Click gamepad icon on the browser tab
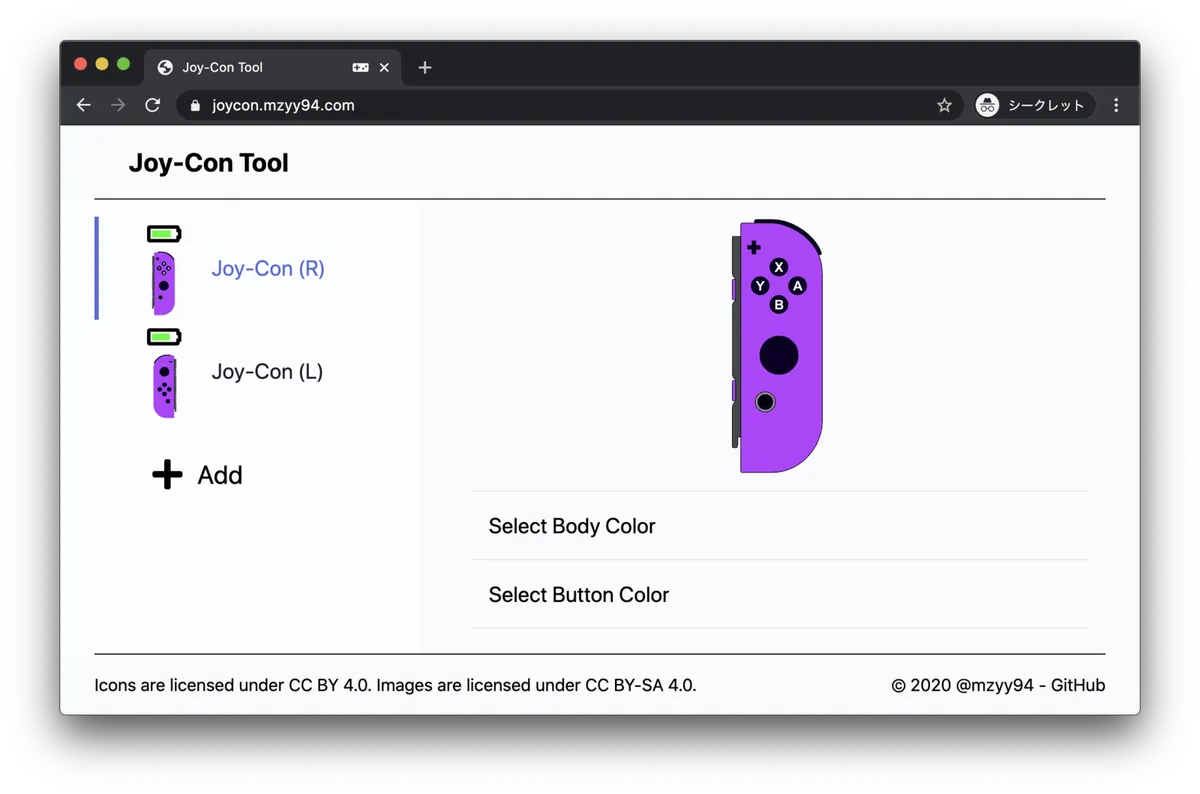The image size is (1200, 794). click(x=360, y=67)
